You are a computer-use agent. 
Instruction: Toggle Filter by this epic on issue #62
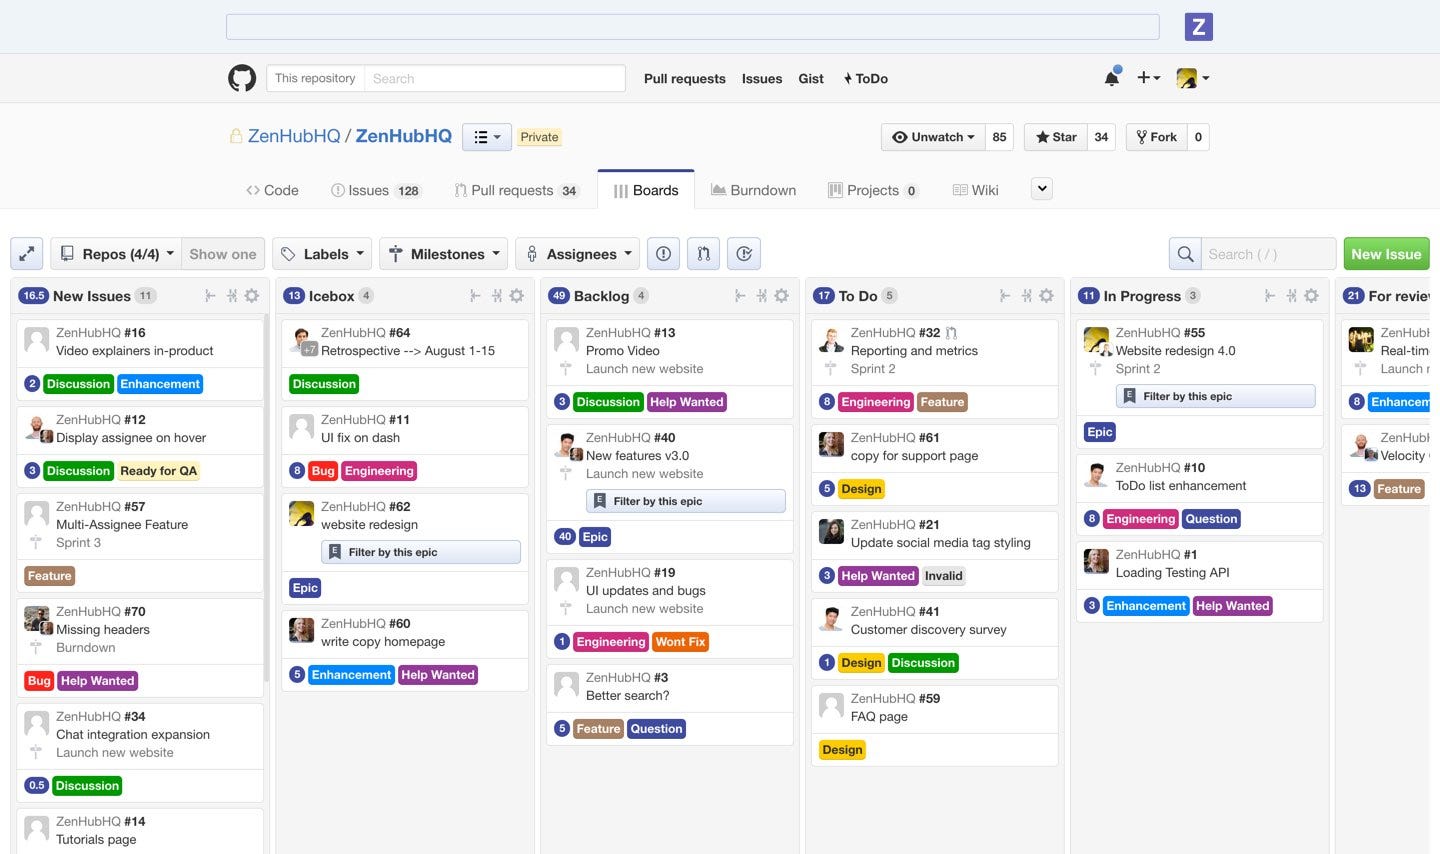(421, 552)
